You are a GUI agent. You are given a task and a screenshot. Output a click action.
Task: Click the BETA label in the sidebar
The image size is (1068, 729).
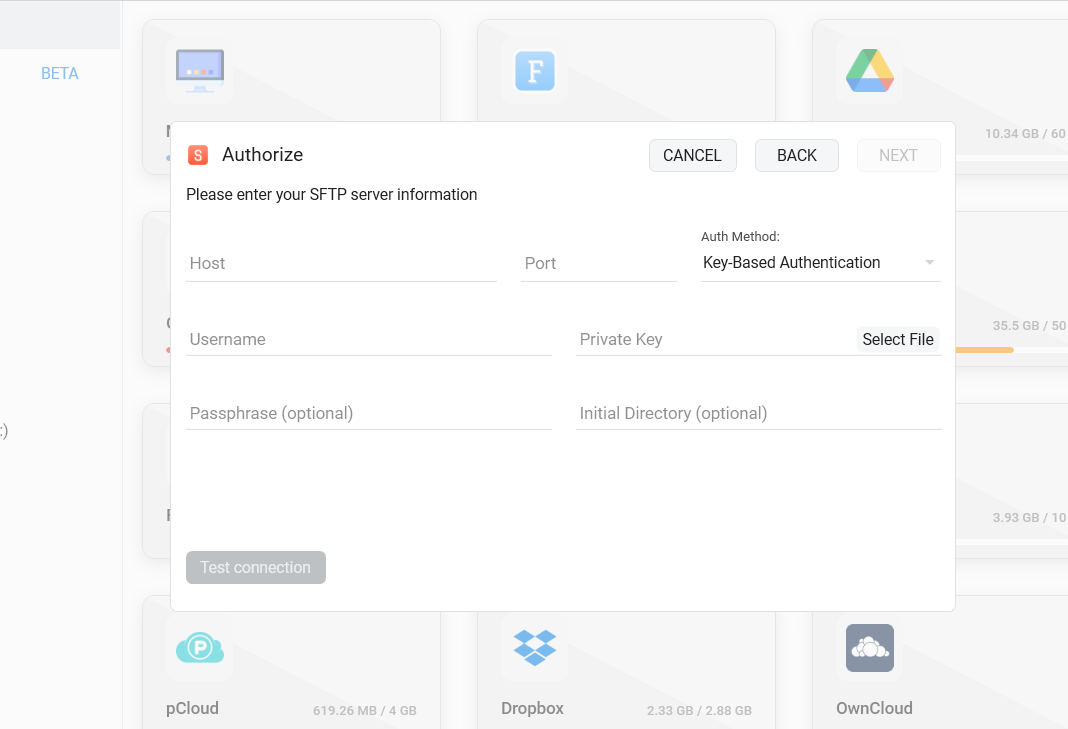[x=59, y=72]
